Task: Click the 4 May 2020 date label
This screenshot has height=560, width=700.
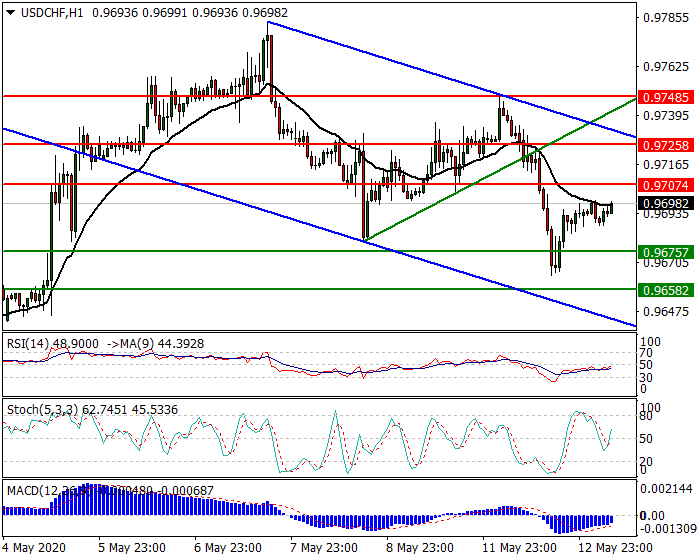Action: click(34, 547)
